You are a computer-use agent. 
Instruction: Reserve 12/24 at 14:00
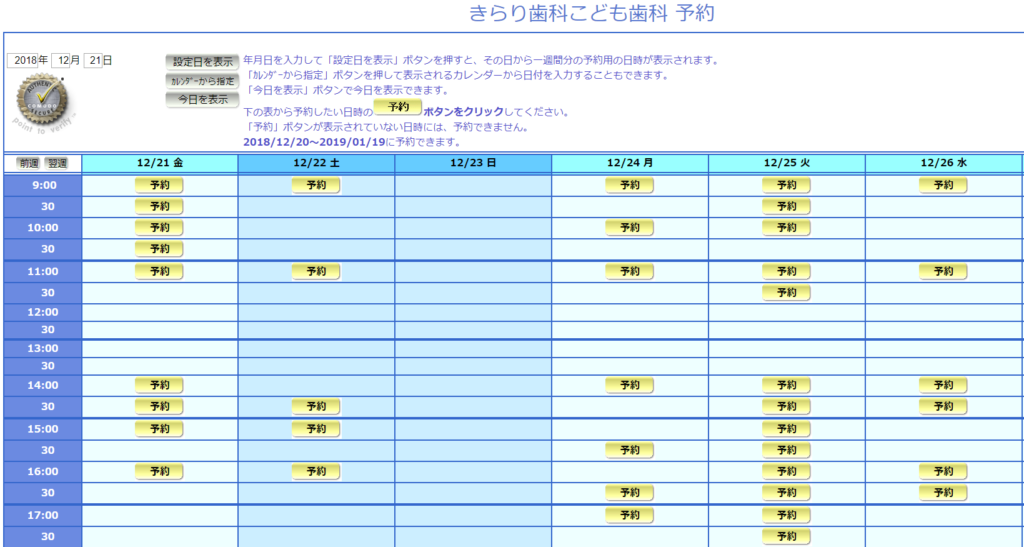click(630, 386)
